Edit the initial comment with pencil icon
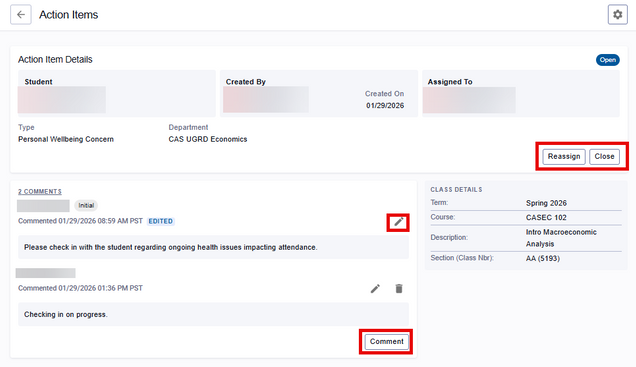The width and height of the screenshot is (636, 367). tap(398, 222)
